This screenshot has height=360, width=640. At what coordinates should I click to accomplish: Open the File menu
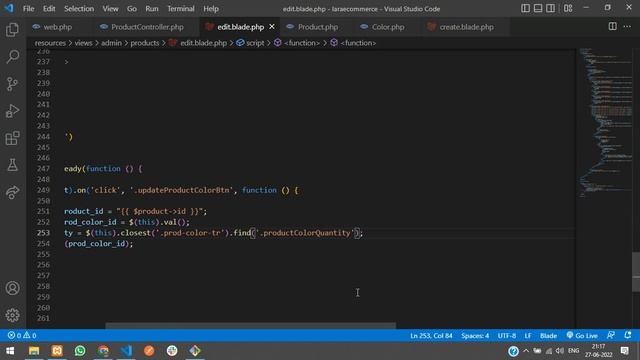pos(29,9)
